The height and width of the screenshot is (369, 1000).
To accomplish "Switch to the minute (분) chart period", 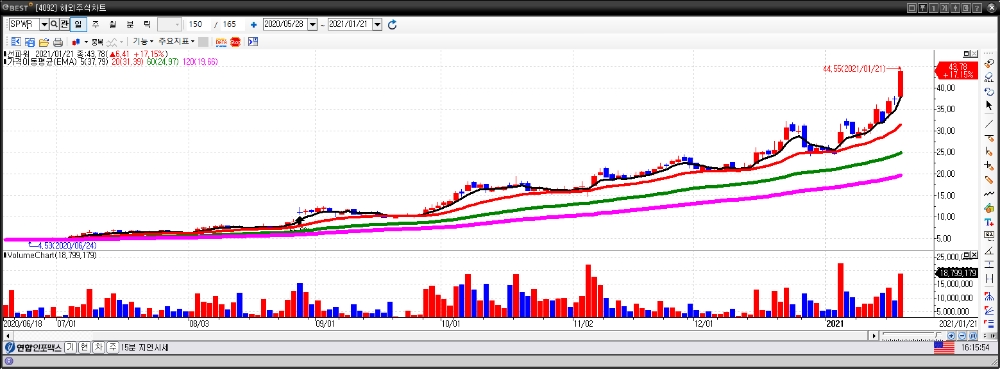I will pyautogui.click(x=130, y=24).
